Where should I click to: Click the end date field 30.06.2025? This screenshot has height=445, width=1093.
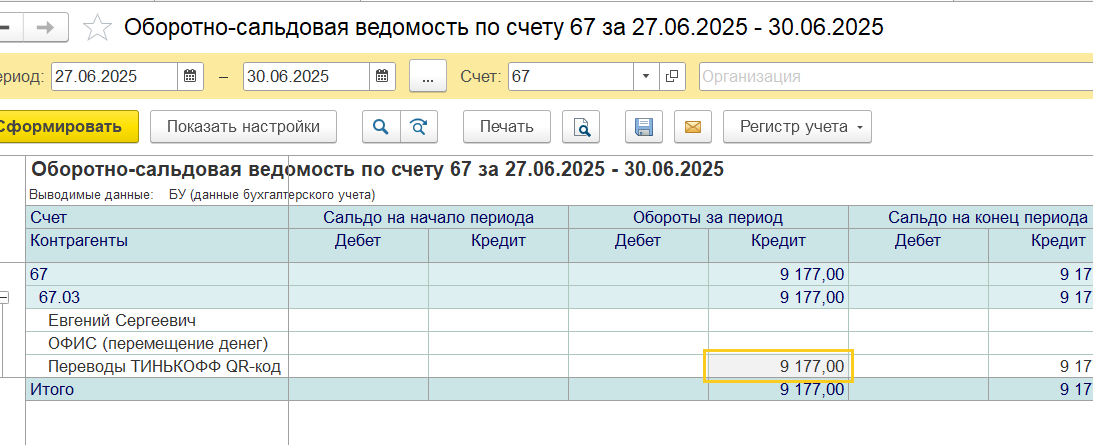coord(306,77)
